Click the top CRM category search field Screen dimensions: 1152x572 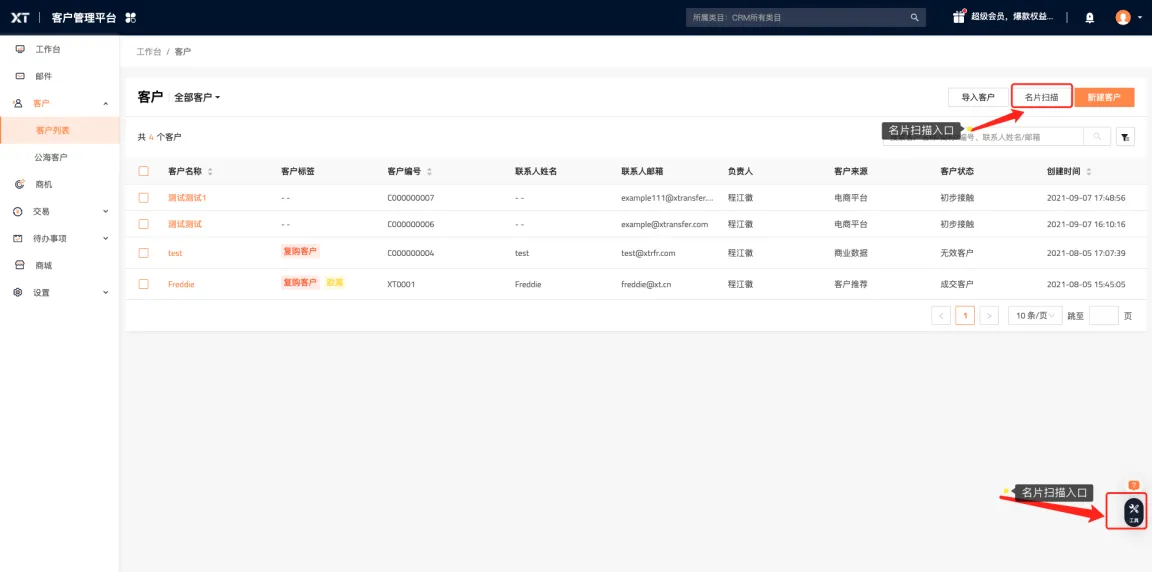(804, 18)
